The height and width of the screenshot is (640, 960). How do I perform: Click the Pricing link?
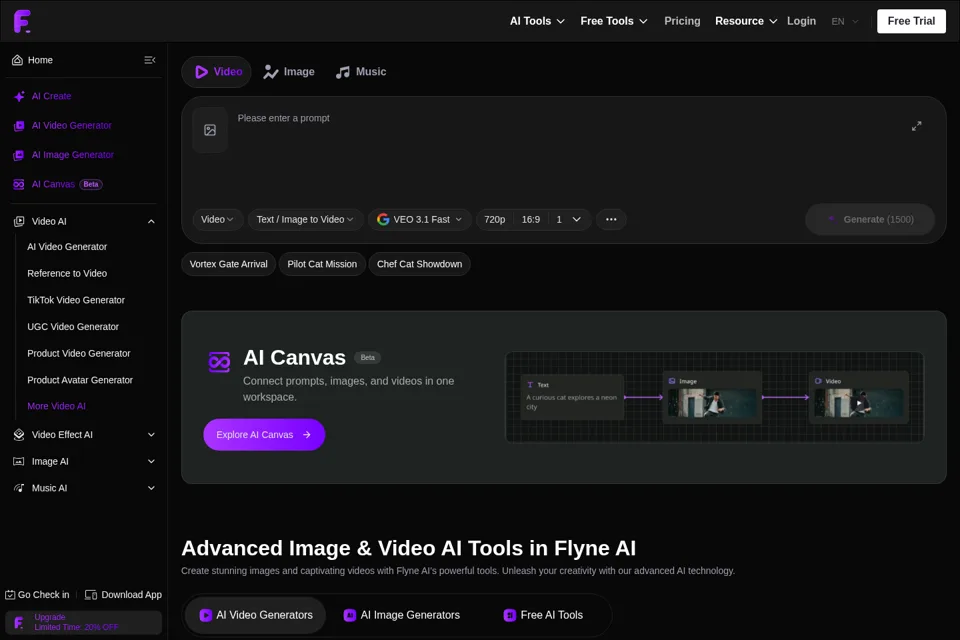coord(682,21)
